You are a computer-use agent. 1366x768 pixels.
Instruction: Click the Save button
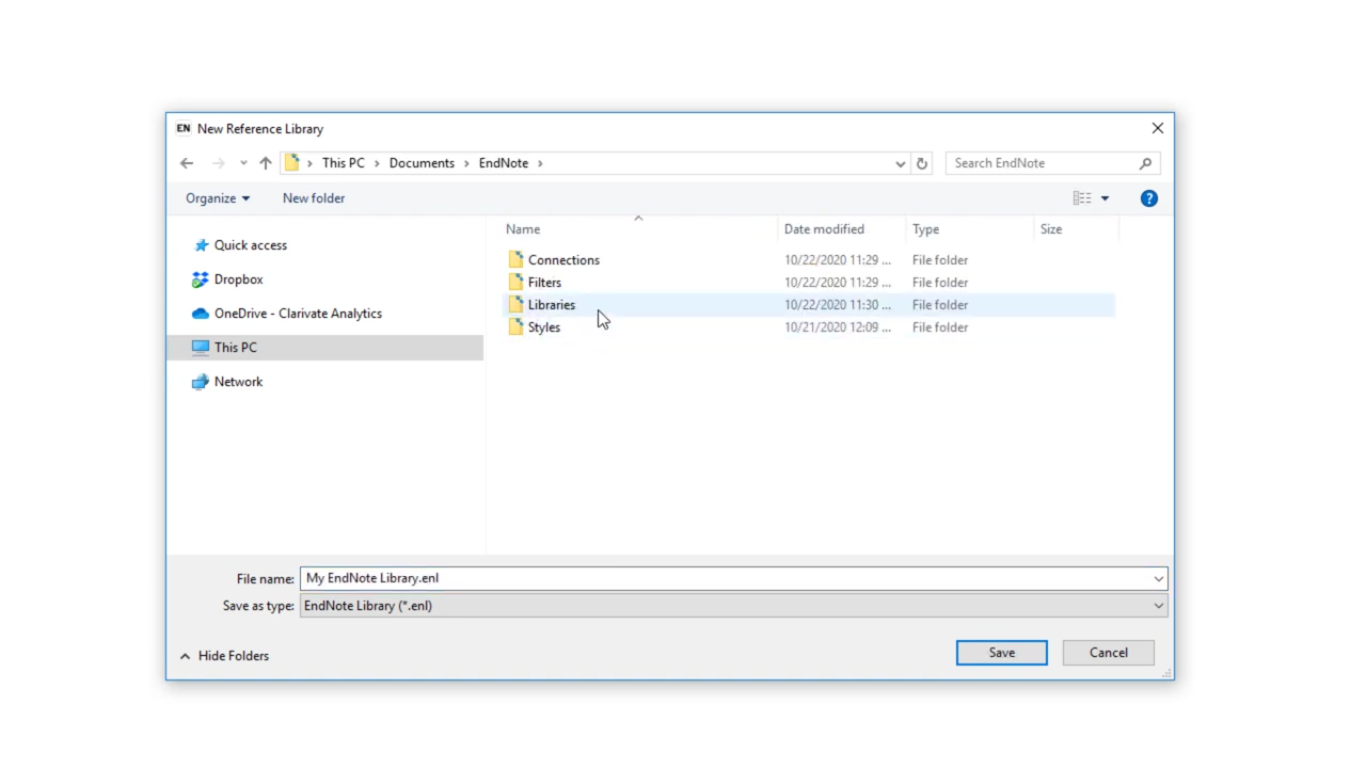pos(1002,652)
